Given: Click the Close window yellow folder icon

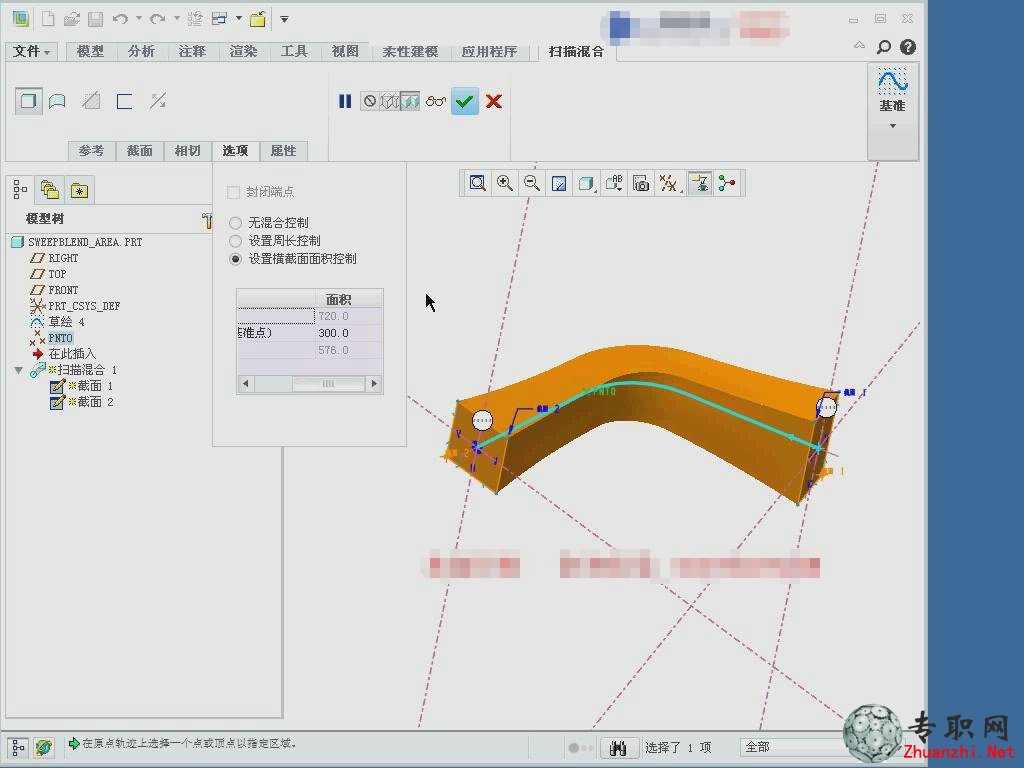Looking at the screenshot, I should click(258, 18).
